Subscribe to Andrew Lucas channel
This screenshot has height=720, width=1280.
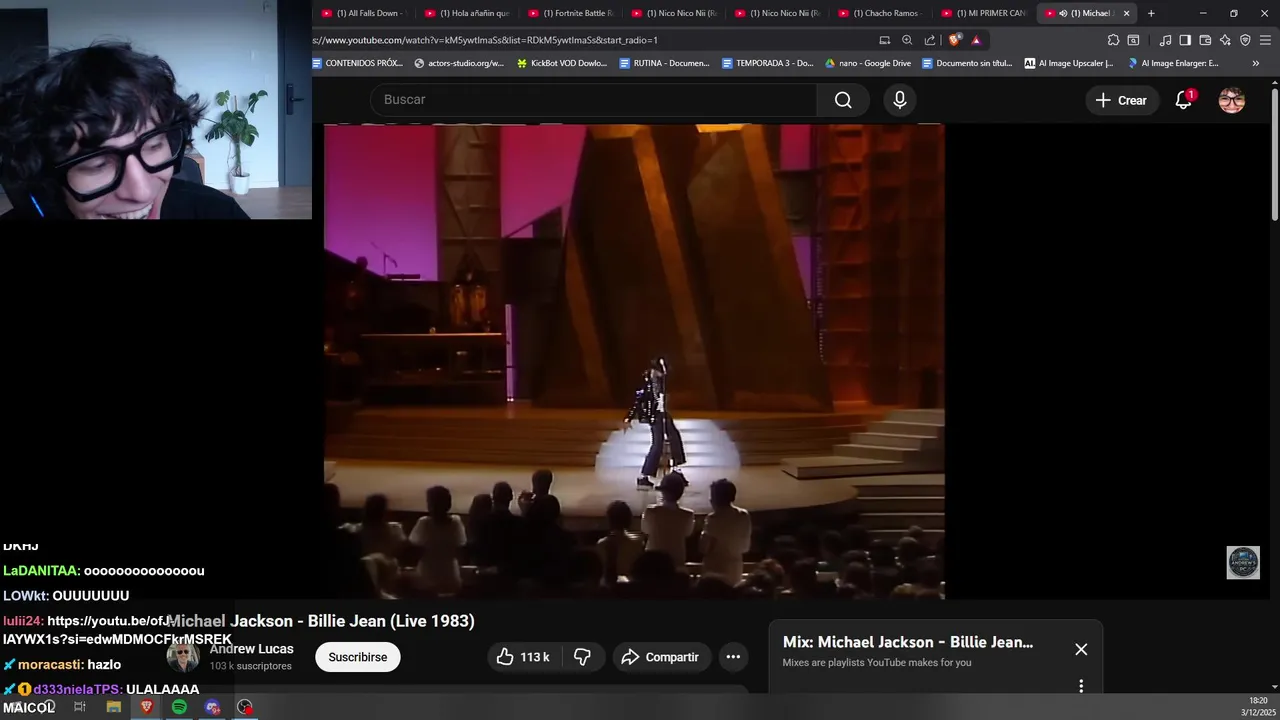357,657
